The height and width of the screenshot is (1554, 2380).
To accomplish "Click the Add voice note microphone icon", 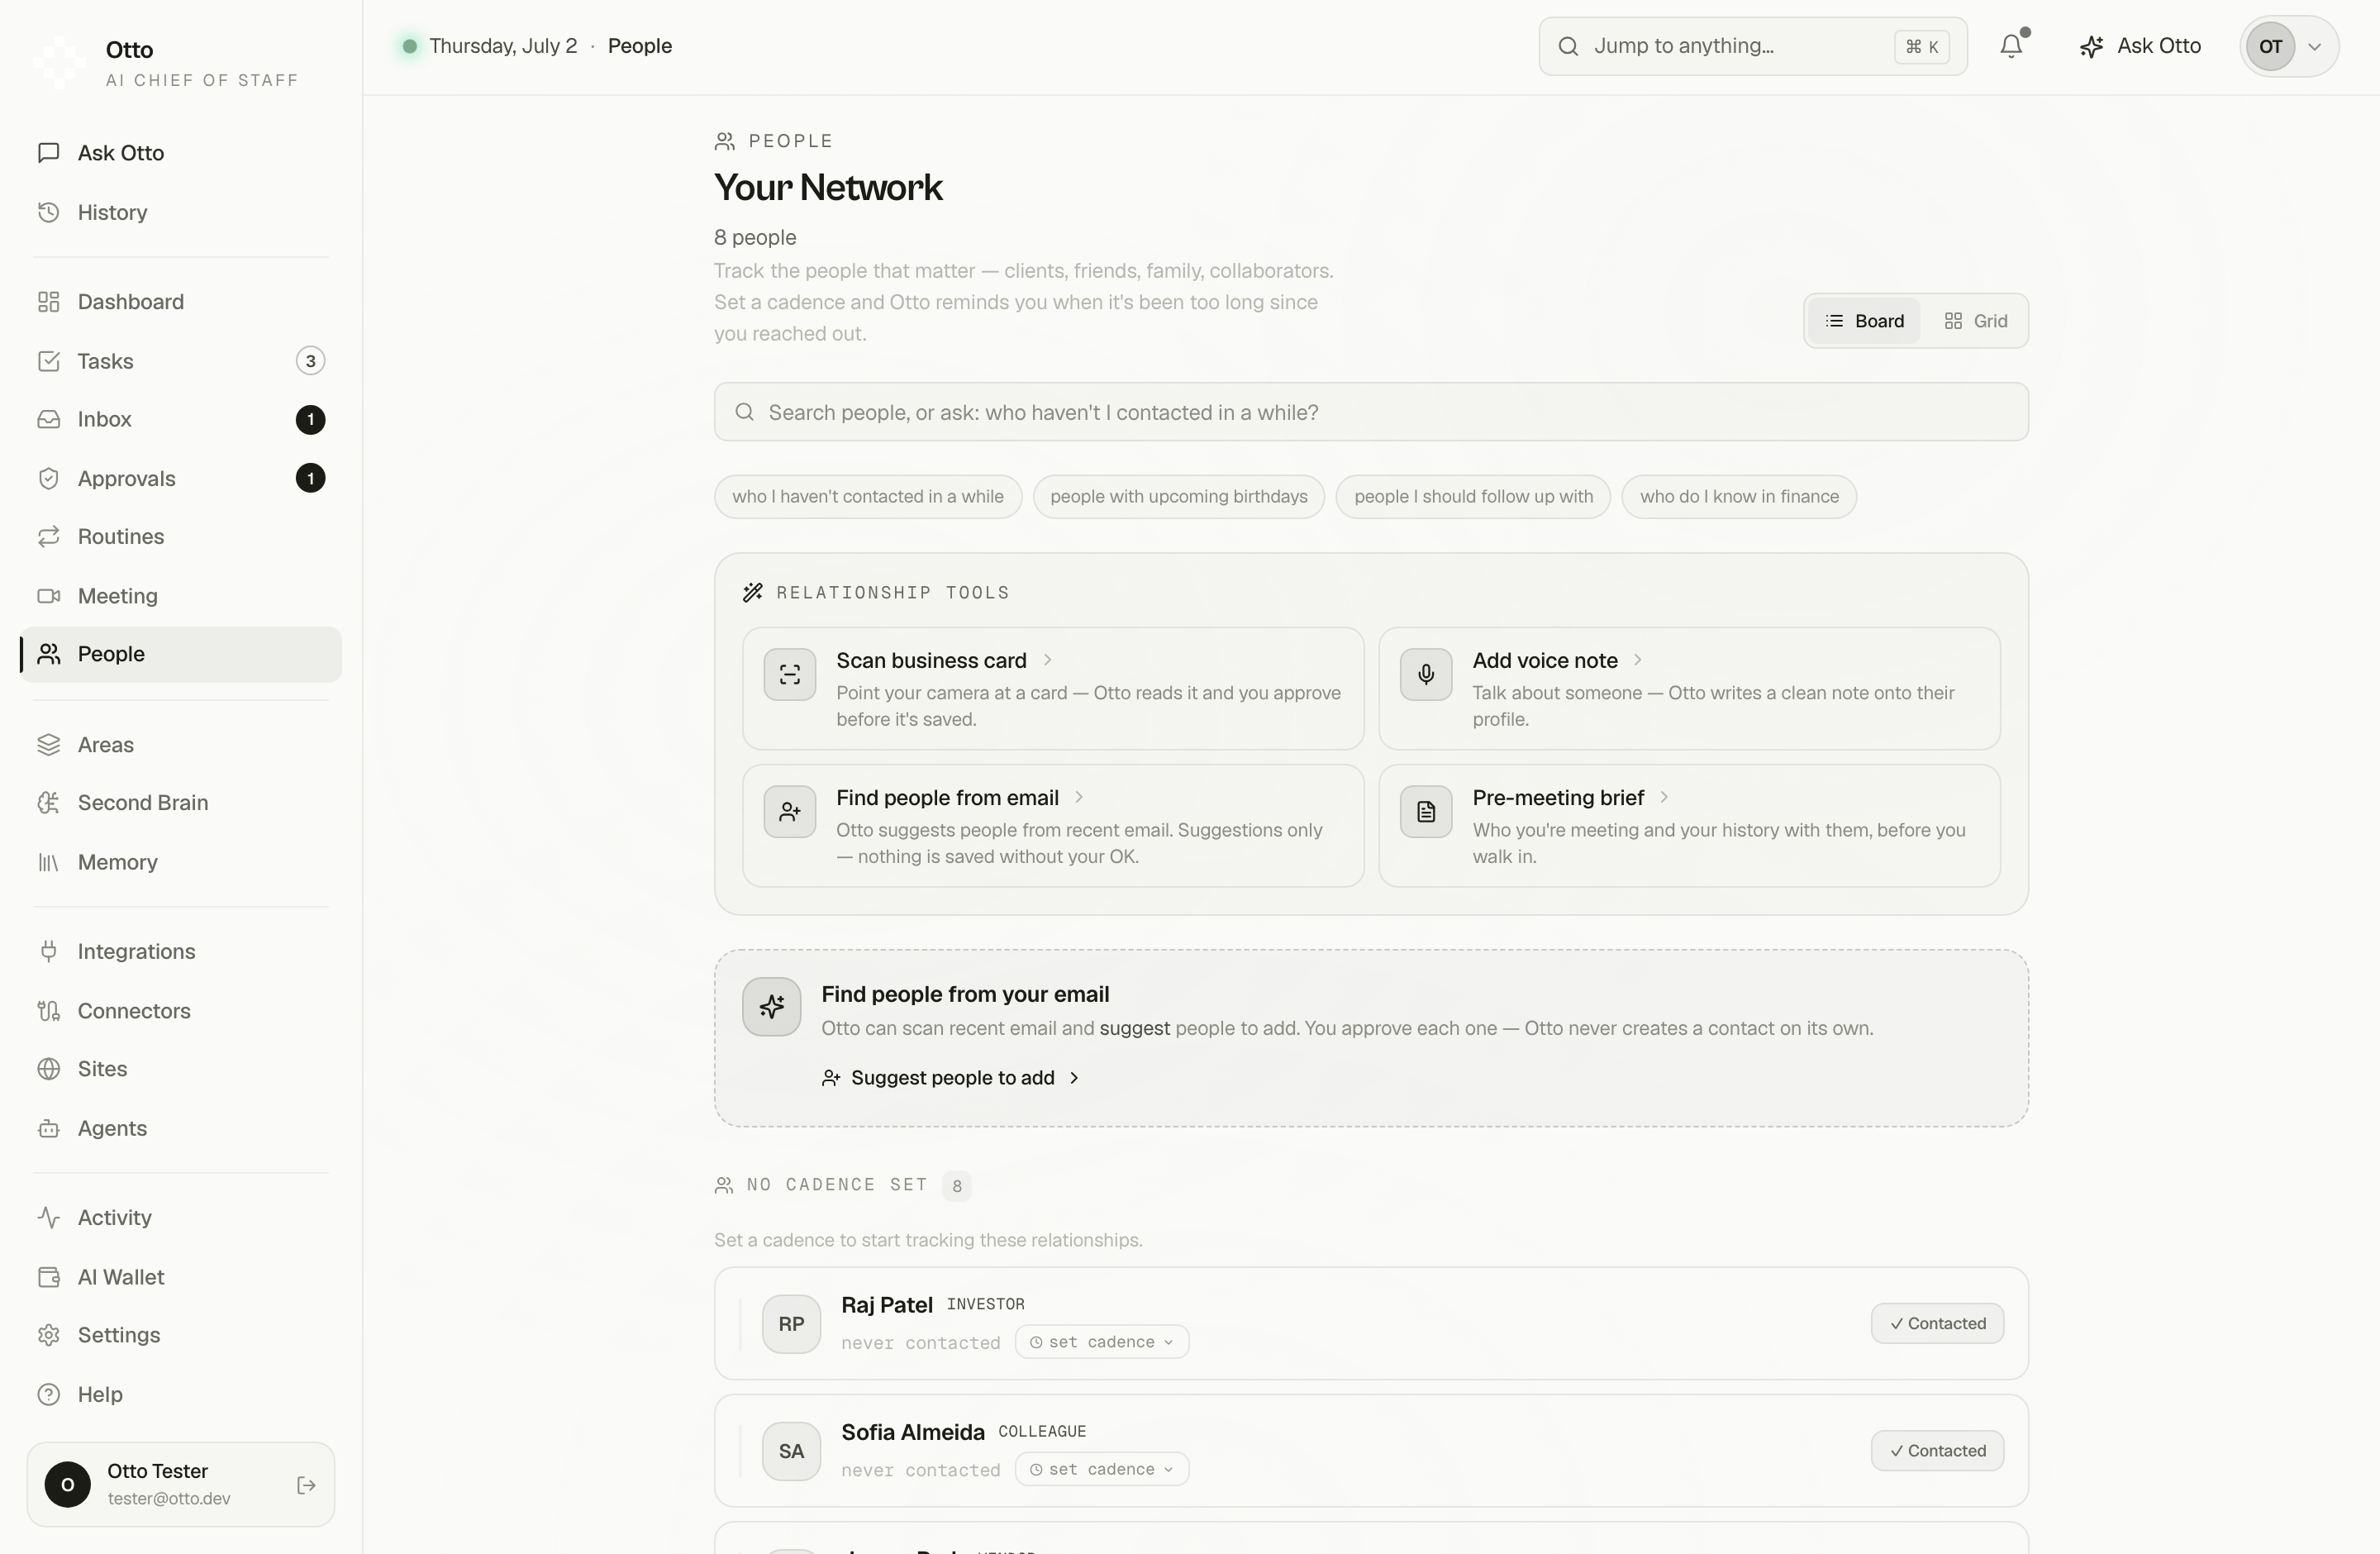I will (x=1426, y=675).
